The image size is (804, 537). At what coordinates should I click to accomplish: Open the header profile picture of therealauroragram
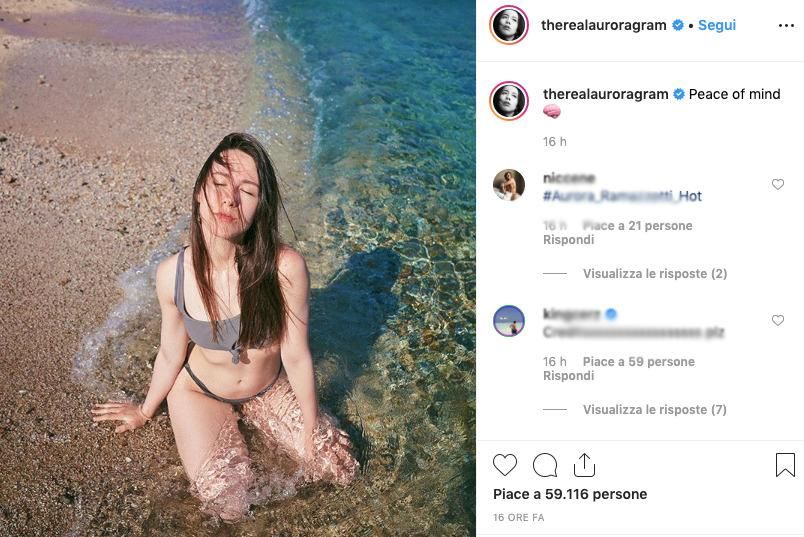pos(509,25)
